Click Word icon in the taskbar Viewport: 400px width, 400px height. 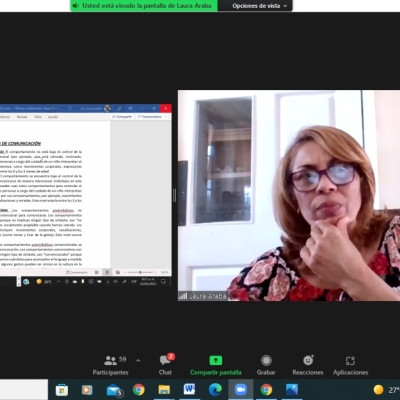coord(189,389)
